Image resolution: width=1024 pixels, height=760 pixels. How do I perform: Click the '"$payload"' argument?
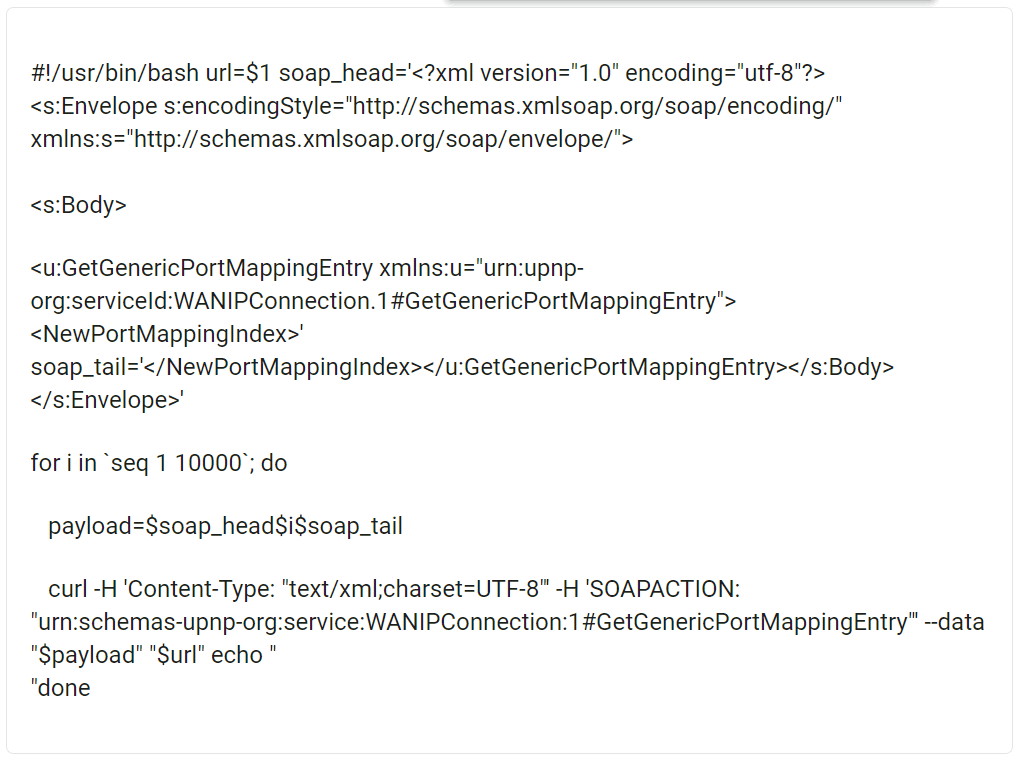pos(87,655)
